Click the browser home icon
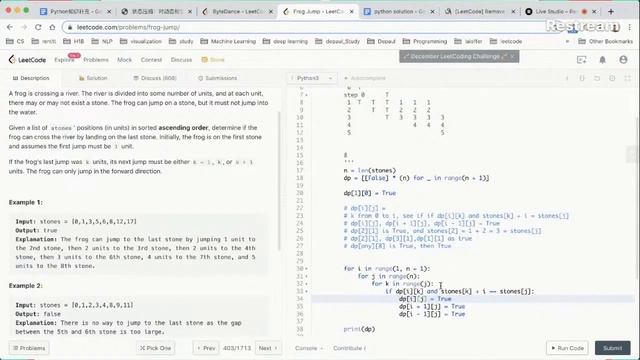This screenshot has width=640, height=360. (52, 27)
